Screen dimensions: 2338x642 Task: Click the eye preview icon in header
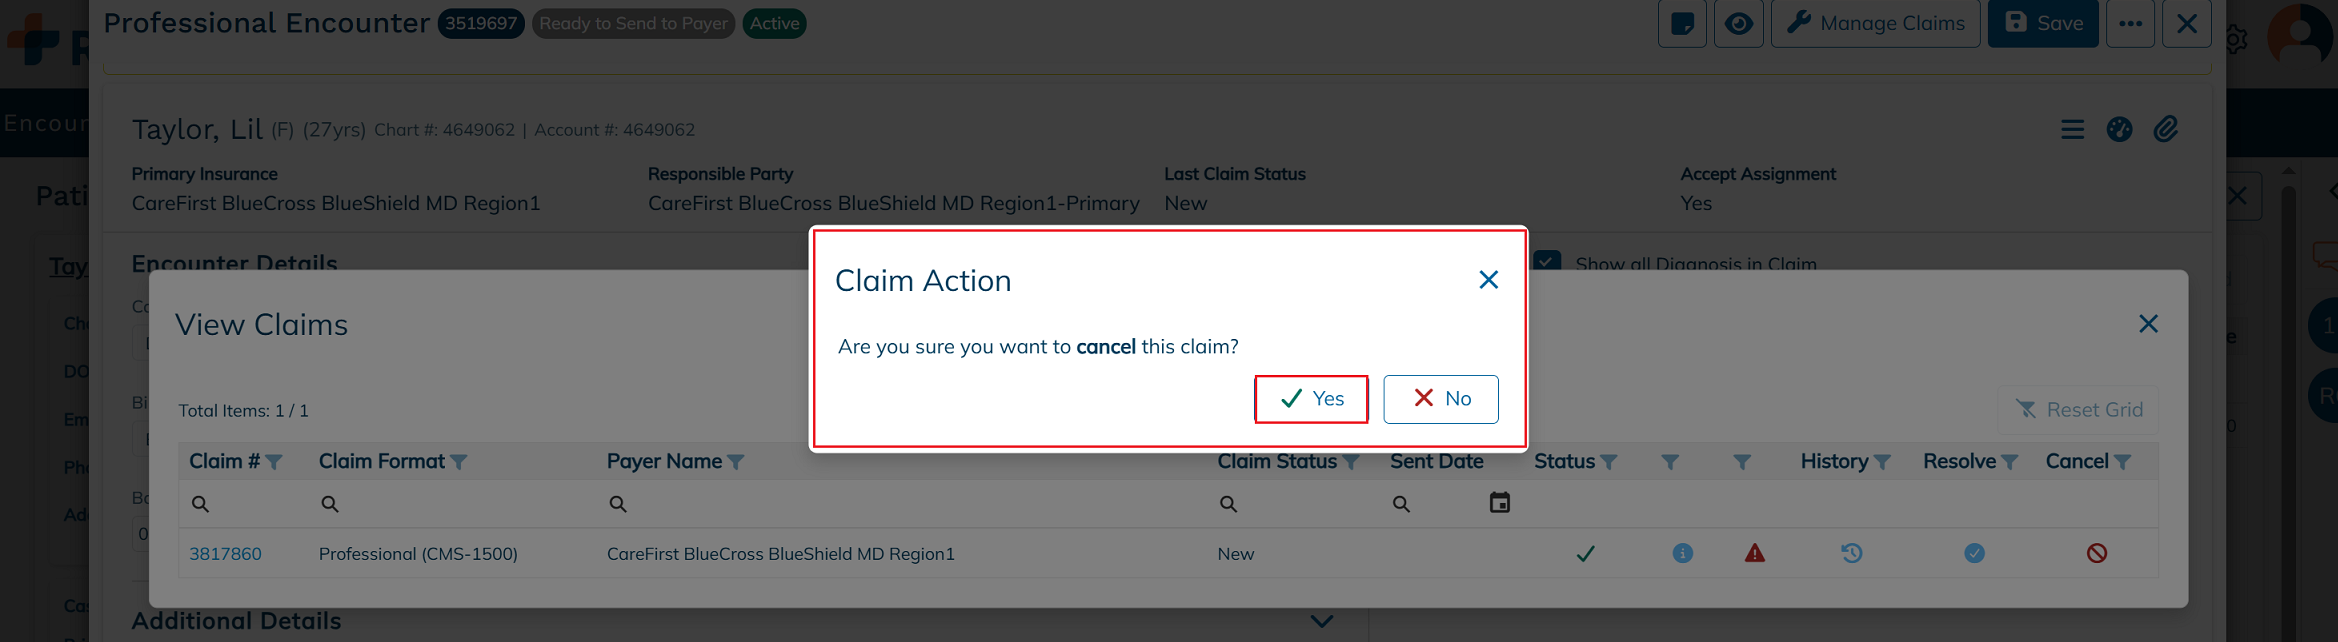coord(1738,23)
